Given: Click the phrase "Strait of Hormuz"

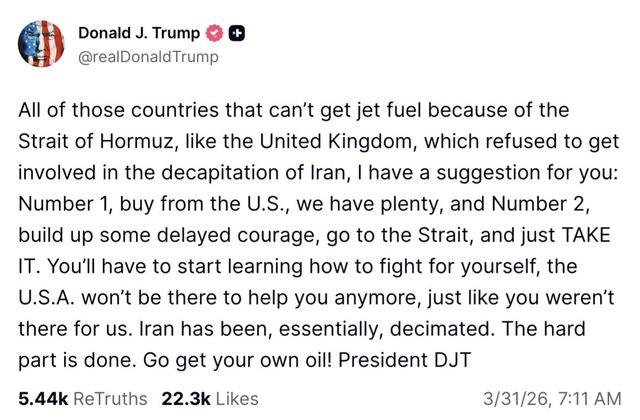Looking at the screenshot, I should tap(96, 142).
